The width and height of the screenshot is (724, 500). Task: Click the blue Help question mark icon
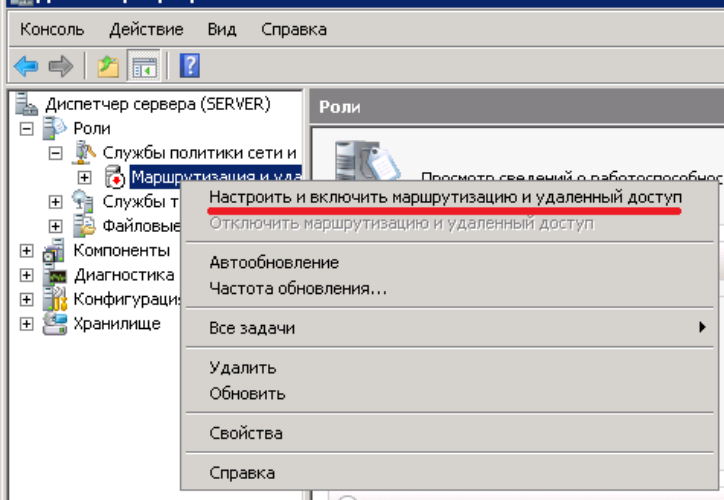(189, 66)
